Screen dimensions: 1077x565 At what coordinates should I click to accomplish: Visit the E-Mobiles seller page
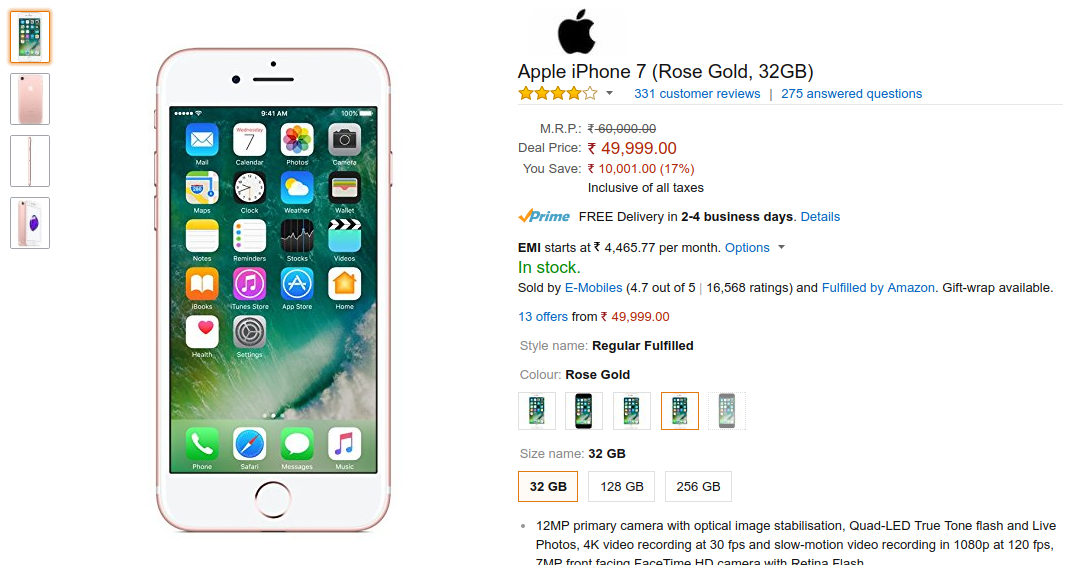[593, 288]
